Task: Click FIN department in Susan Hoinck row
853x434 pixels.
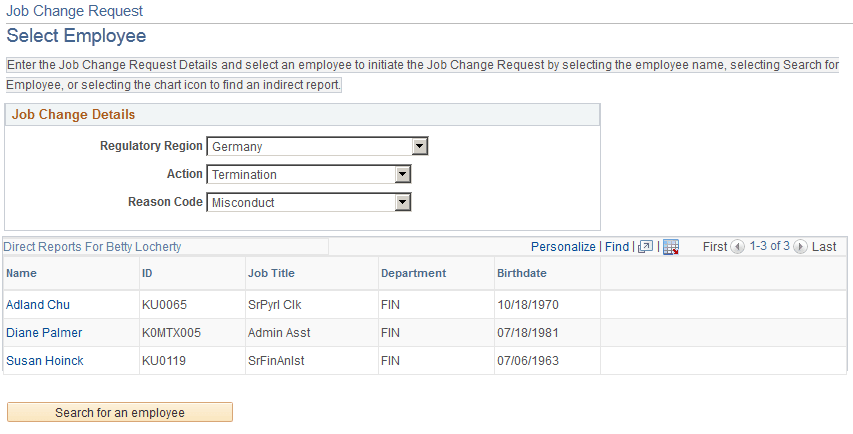Action: pos(391,361)
